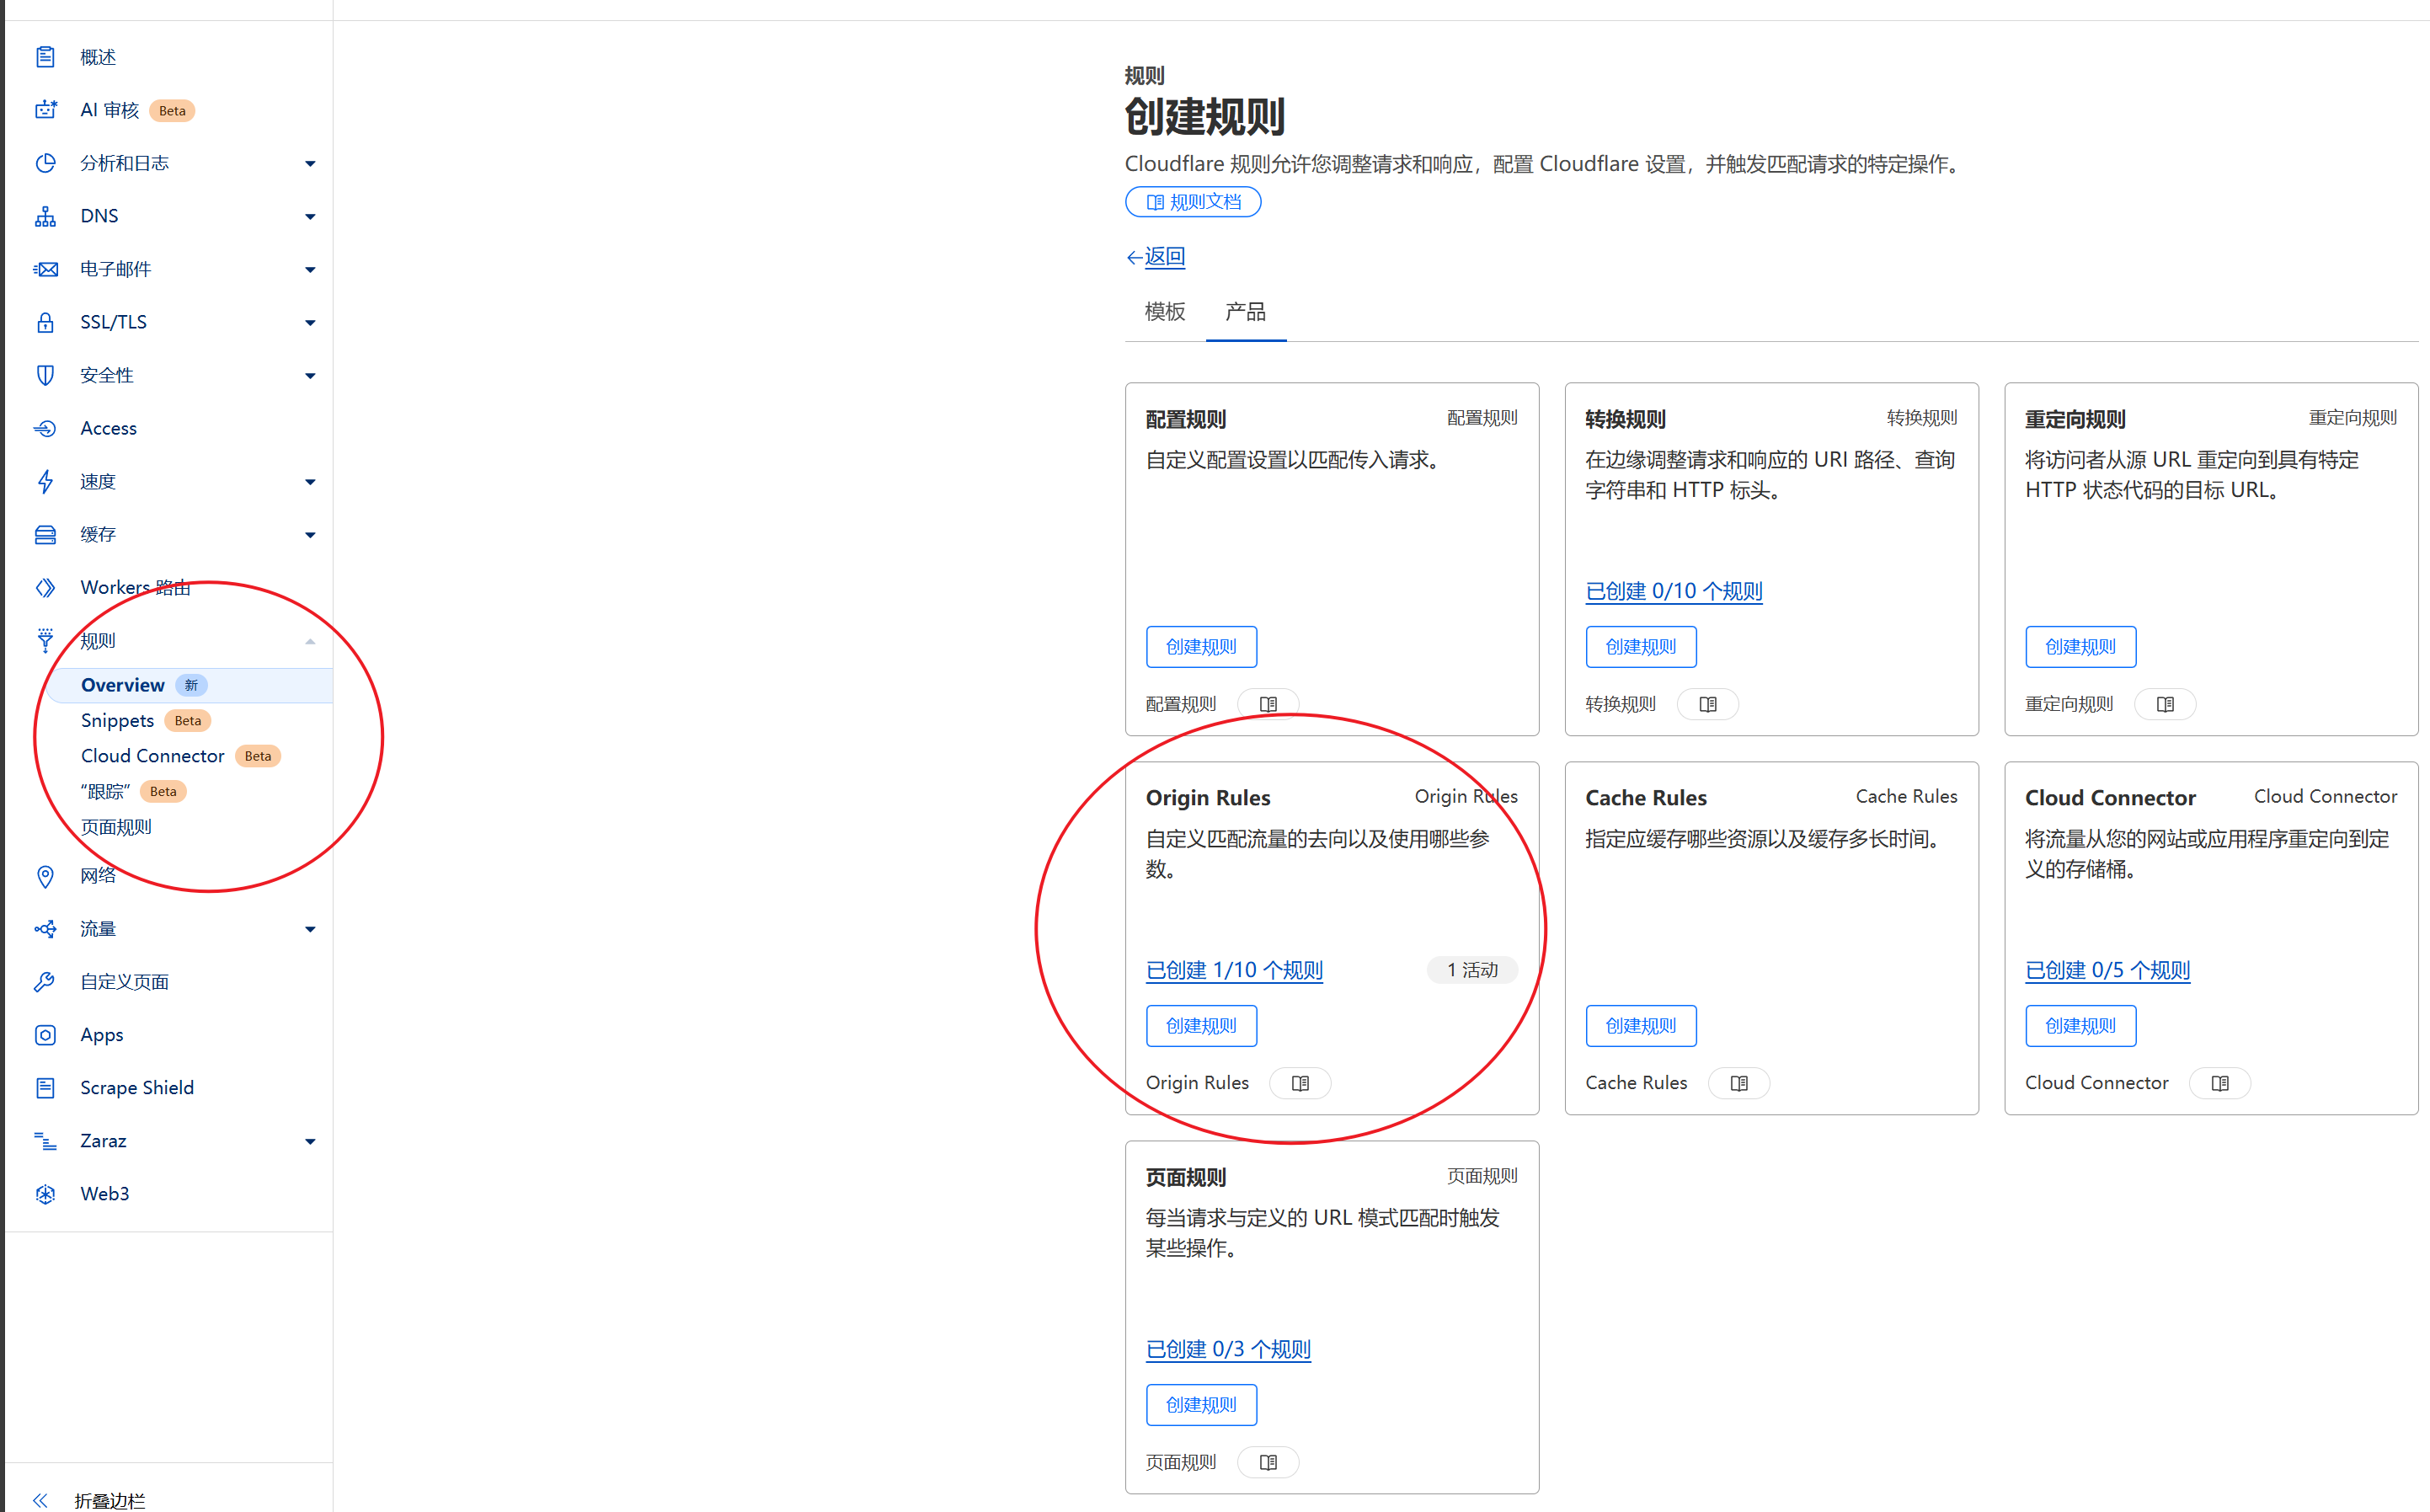Click the 网络 location pin icon

45,876
